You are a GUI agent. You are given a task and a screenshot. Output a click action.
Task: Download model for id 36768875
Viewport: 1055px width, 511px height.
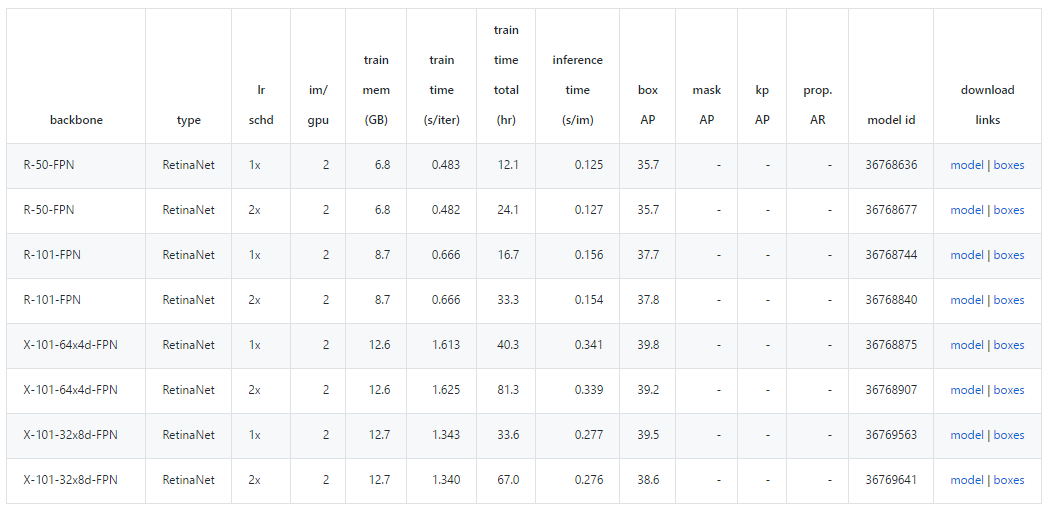967,345
